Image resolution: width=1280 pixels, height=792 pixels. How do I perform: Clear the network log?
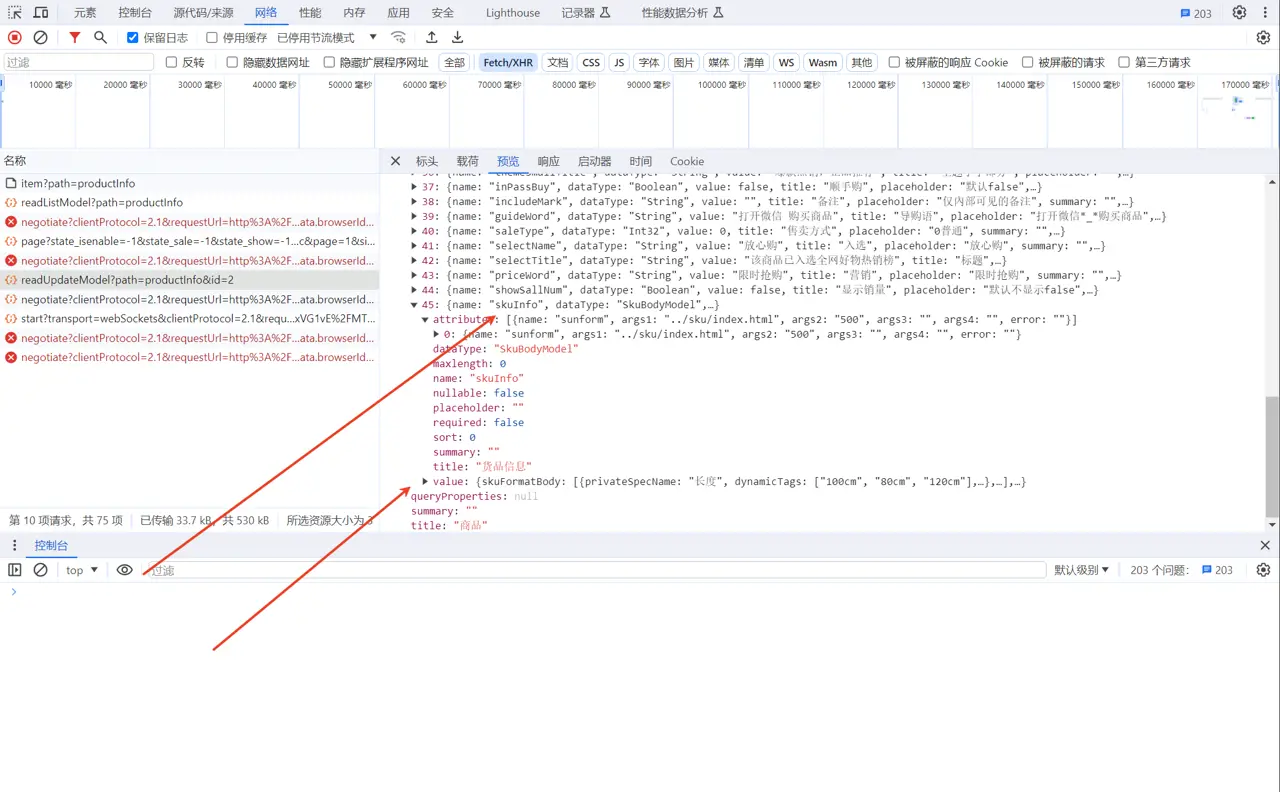pyautogui.click(x=41, y=37)
